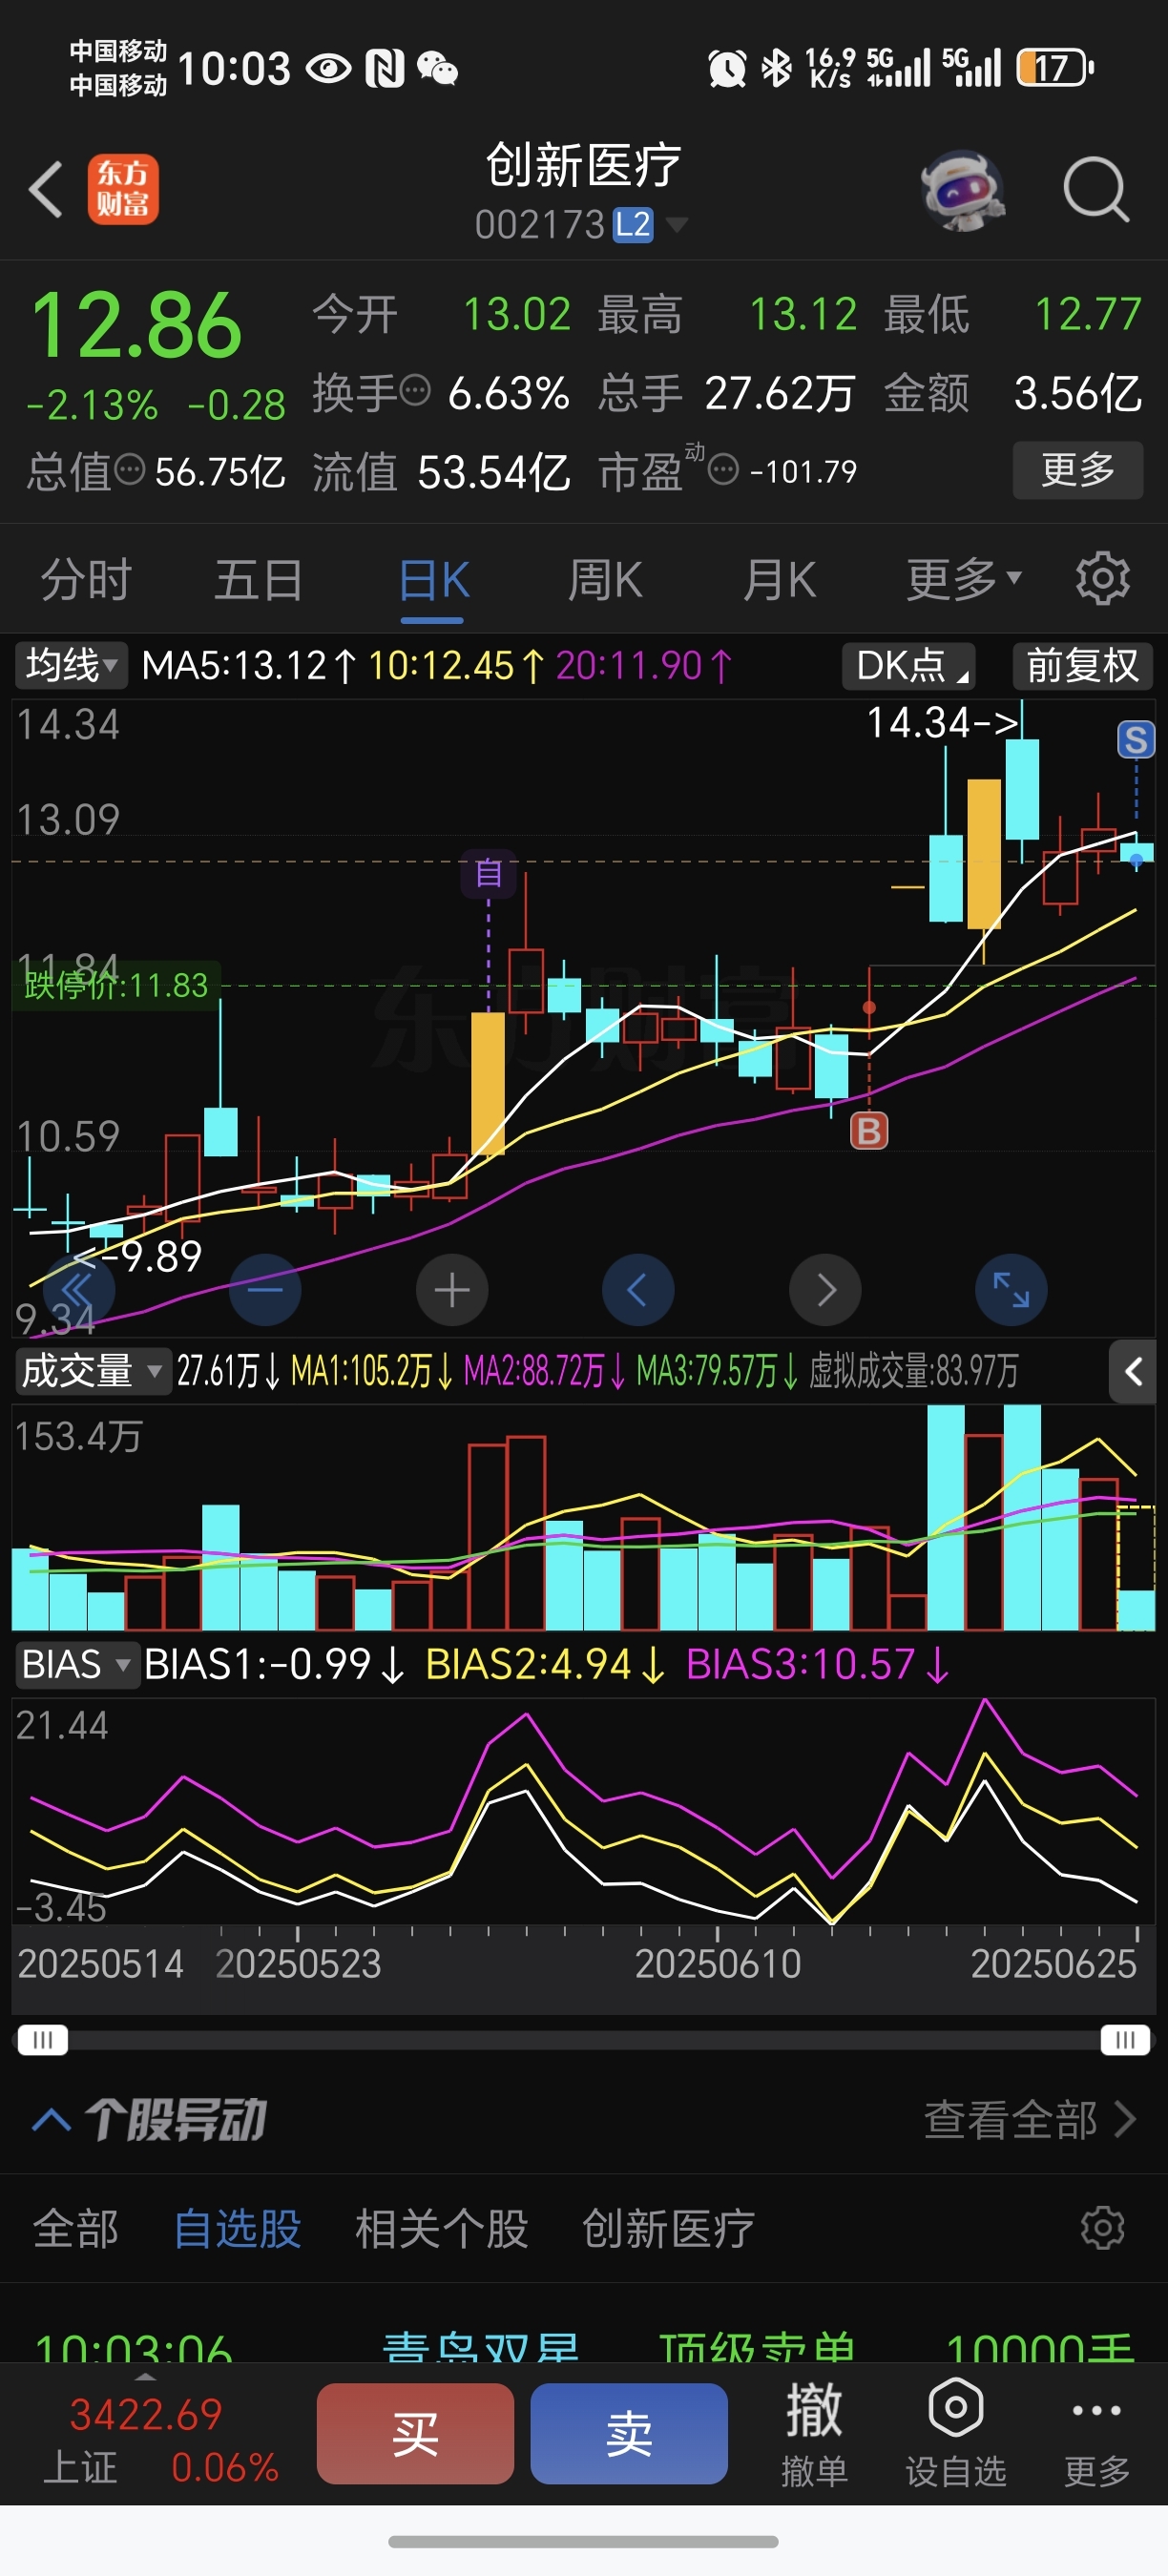This screenshot has height=2576, width=1168.
Task: Tap the 撤单 cancel order icon
Action: pos(814,2433)
